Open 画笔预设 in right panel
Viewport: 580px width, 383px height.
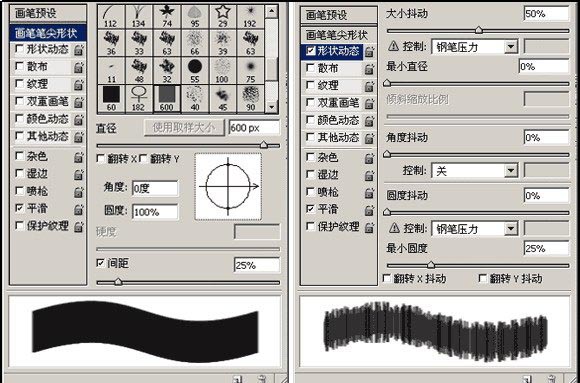click(x=338, y=15)
